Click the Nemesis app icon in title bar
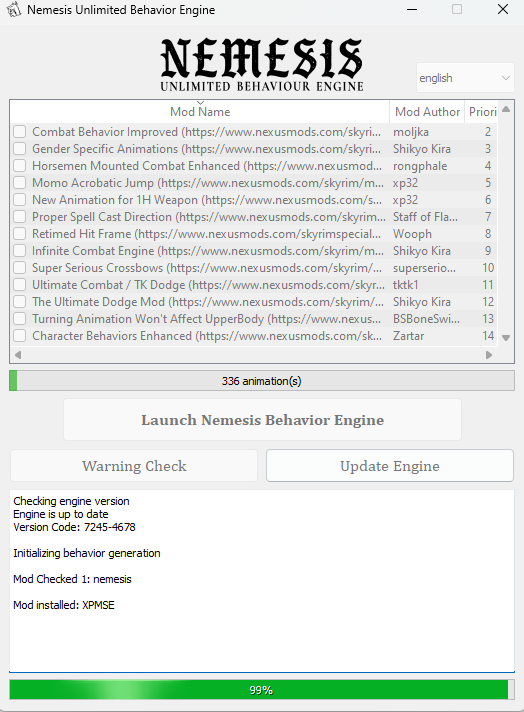524x712 pixels. [13, 9]
